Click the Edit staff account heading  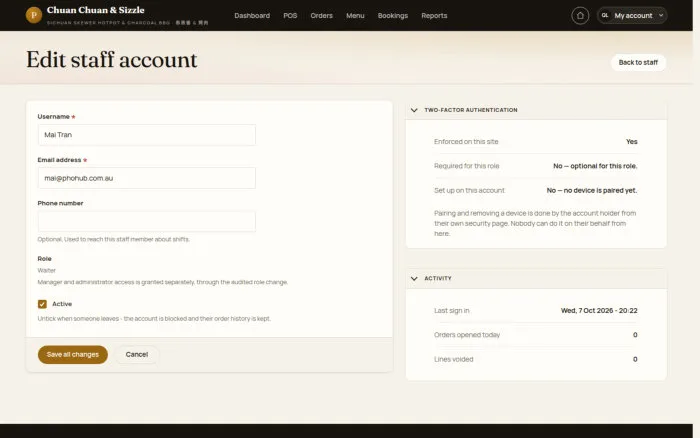(x=112, y=60)
